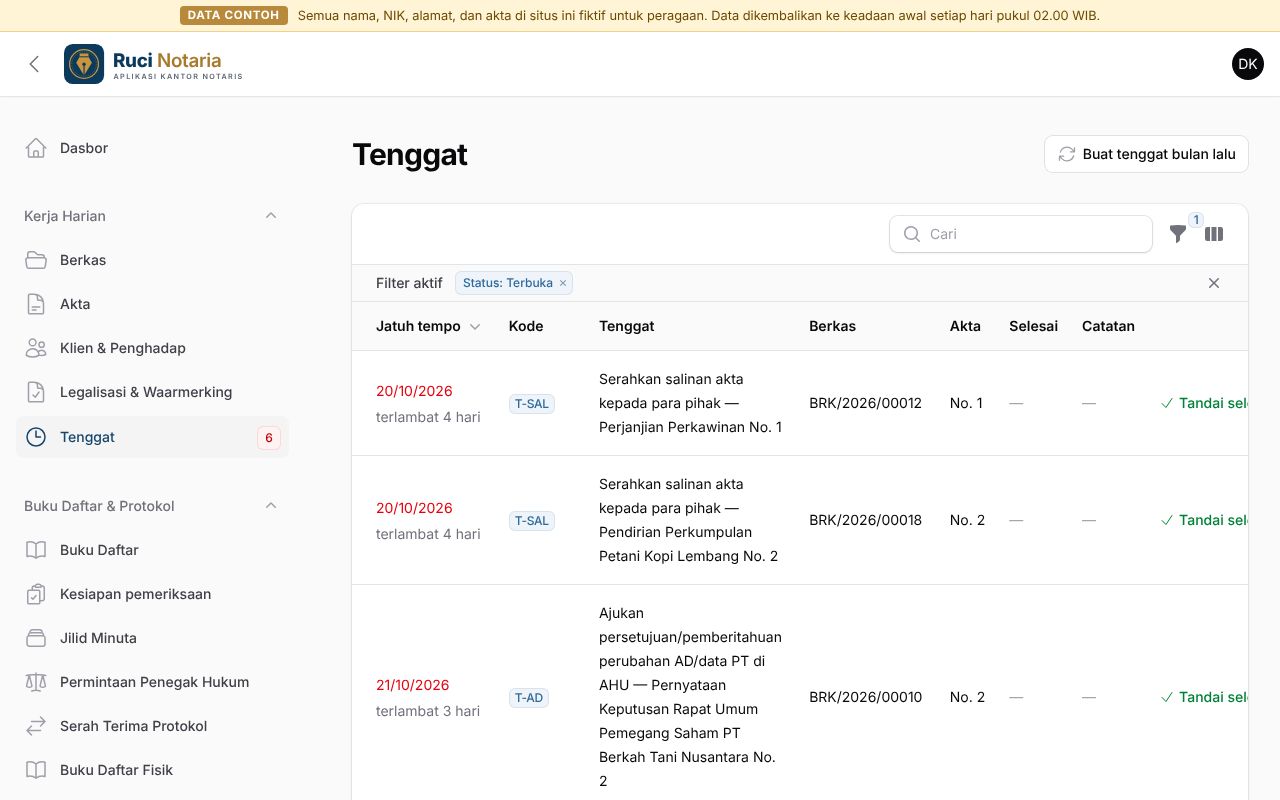Open Serah Terima Protokol page

(153, 726)
